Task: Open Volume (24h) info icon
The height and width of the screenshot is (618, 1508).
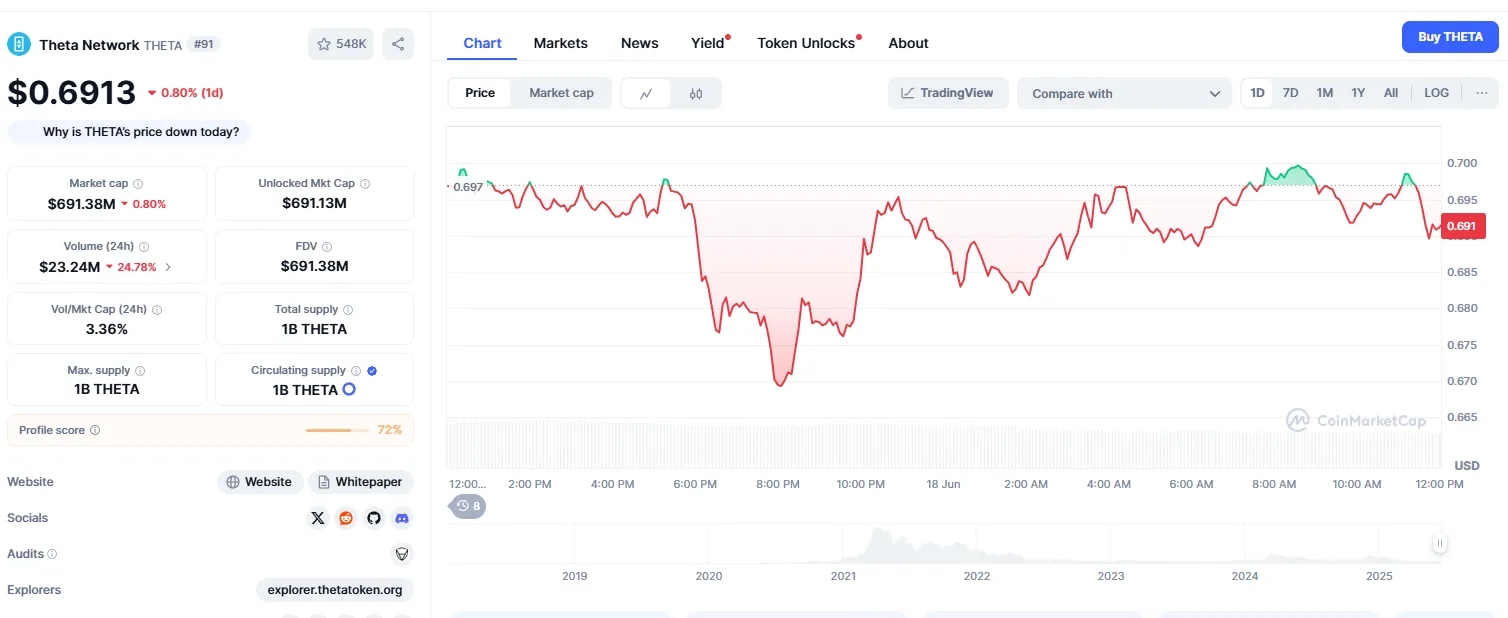Action: [x=144, y=246]
